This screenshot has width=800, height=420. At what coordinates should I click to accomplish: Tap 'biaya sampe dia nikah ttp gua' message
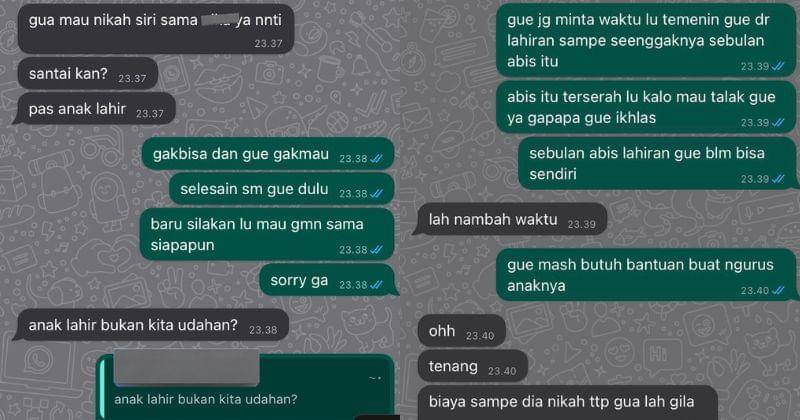567,402
